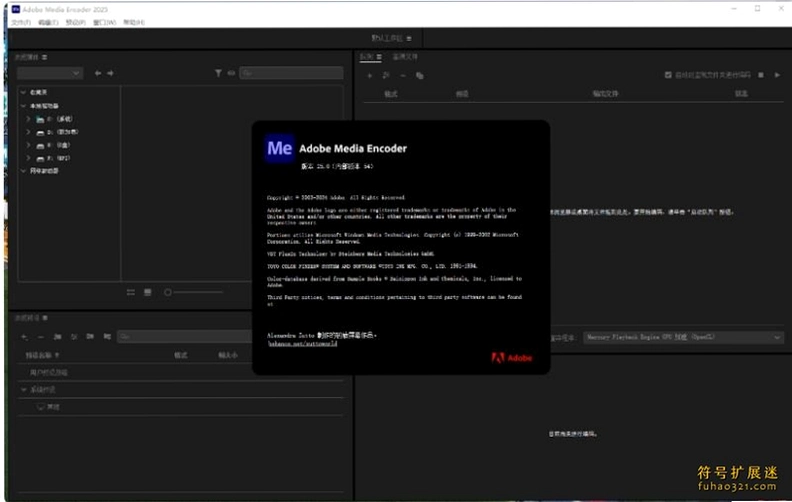Click the Media Encoder title bar icon
Image resolution: width=792 pixels, height=502 pixels.
16,9
